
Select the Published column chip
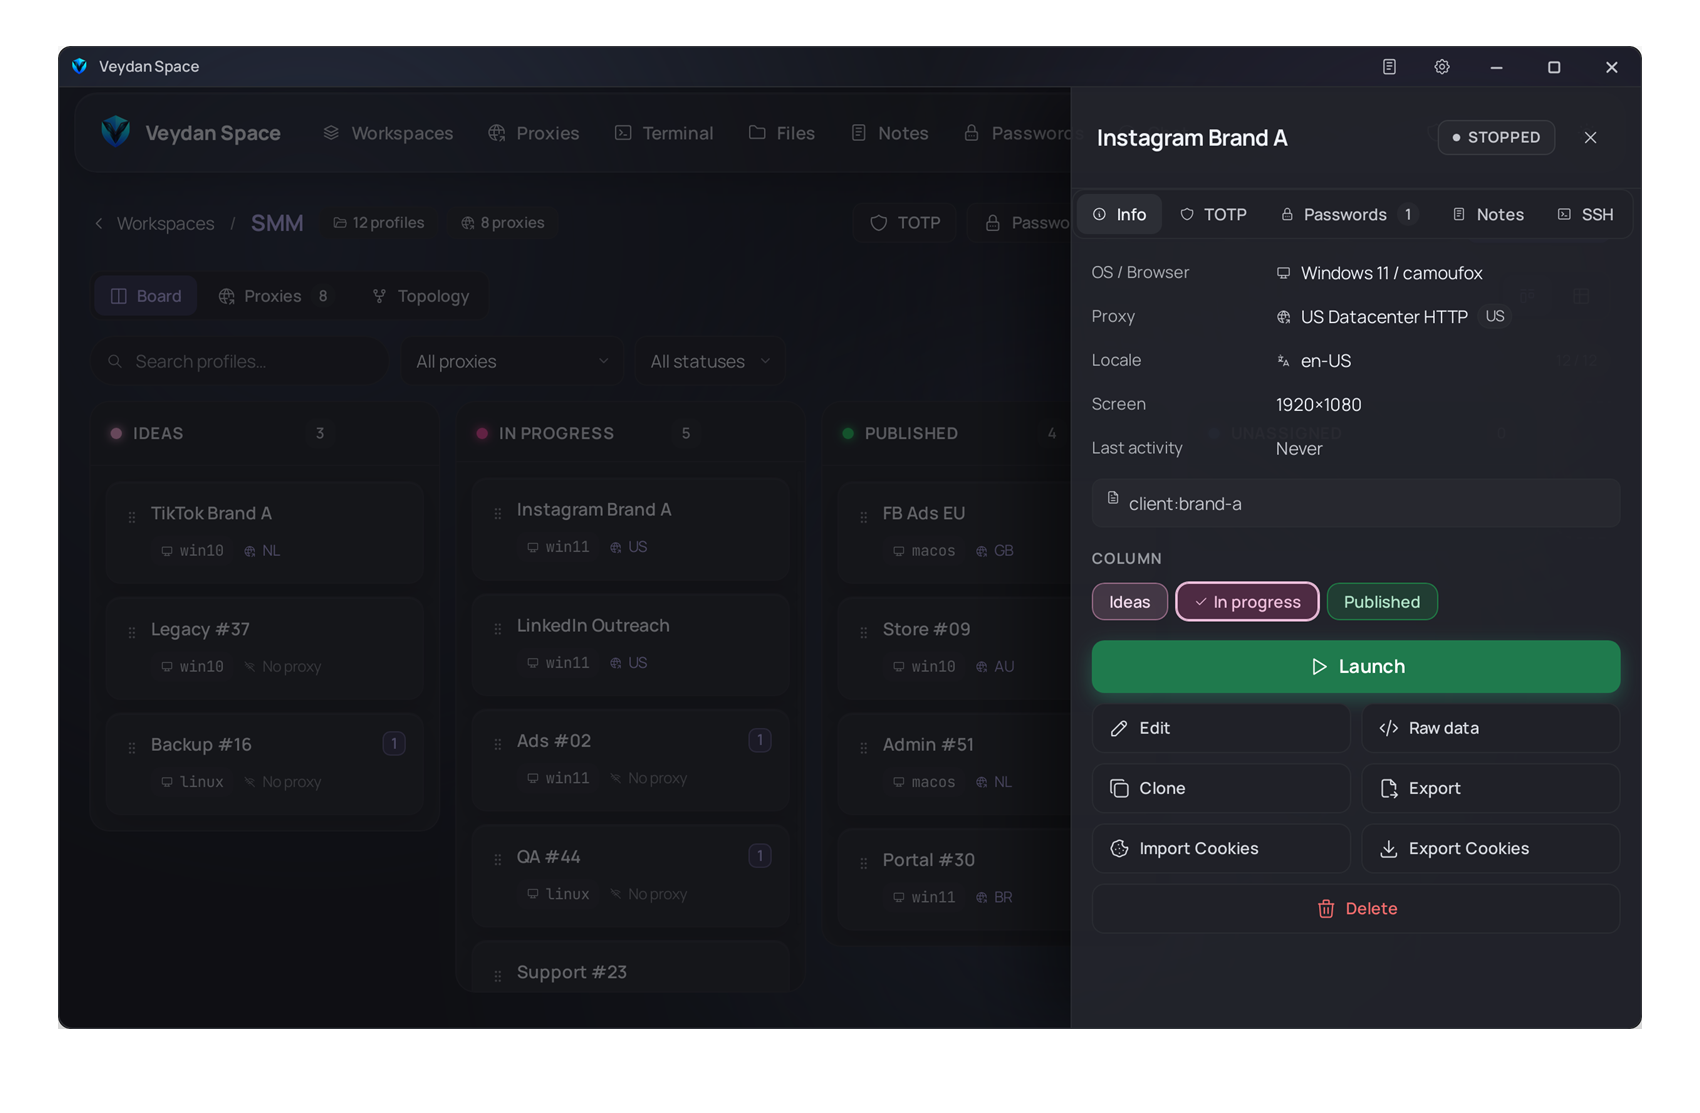point(1382,602)
